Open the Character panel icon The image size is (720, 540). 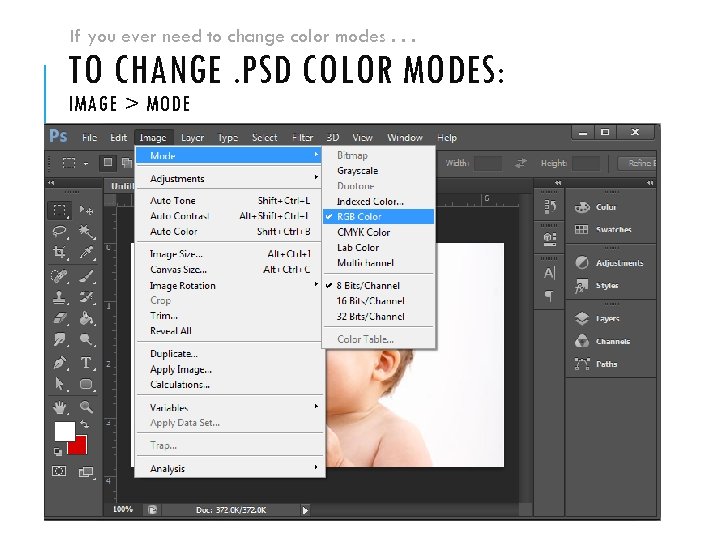(550, 273)
